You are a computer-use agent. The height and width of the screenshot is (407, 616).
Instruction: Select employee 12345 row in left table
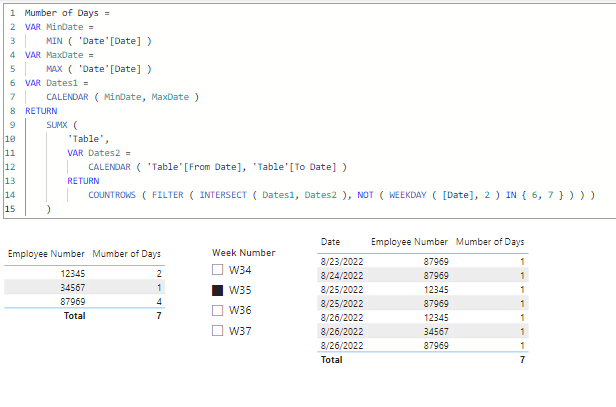click(84, 273)
